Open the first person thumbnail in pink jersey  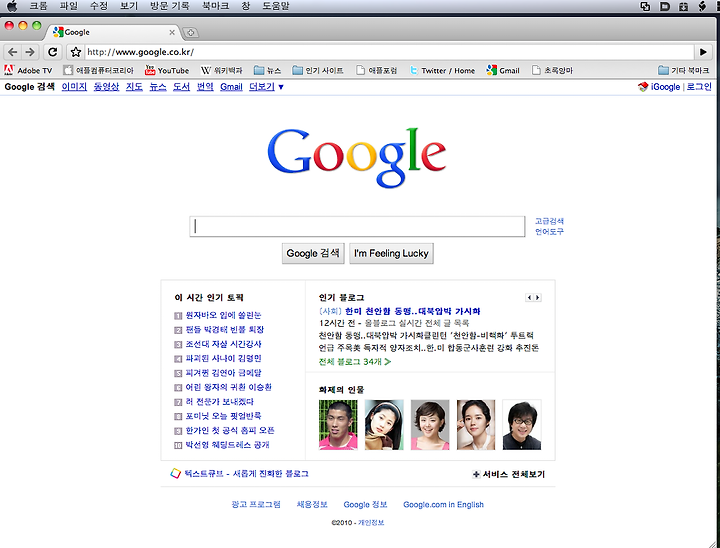click(338, 425)
